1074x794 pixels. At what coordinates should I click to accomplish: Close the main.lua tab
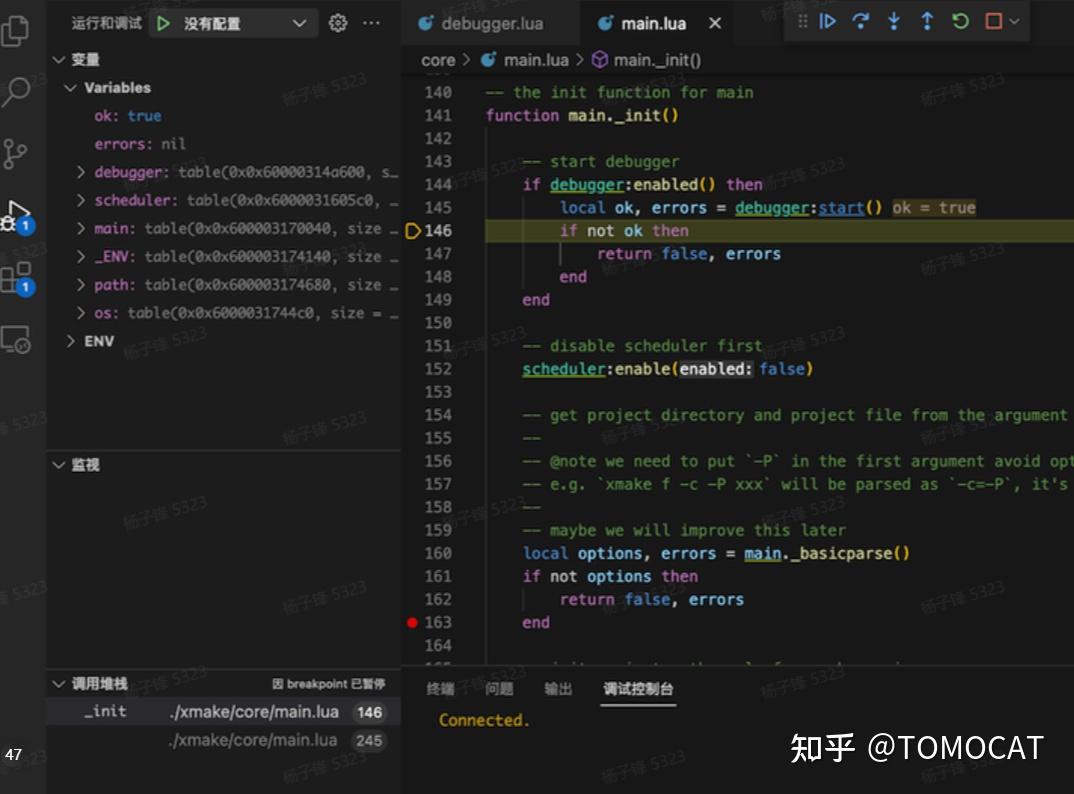[715, 23]
